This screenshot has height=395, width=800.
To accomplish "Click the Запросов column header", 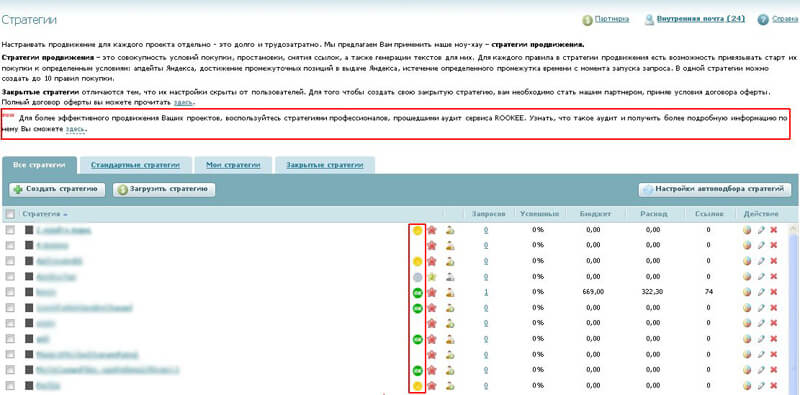I will coord(488,214).
